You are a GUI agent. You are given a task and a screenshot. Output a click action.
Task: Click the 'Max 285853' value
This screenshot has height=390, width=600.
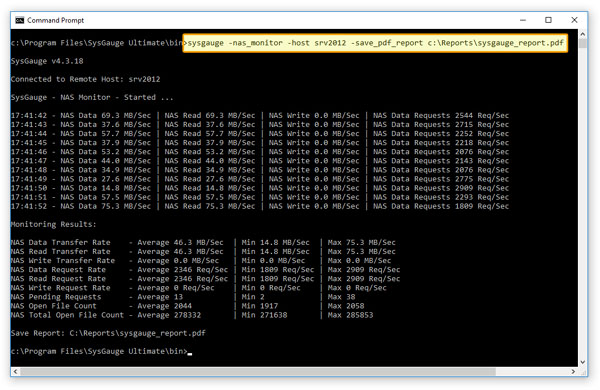(x=351, y=315)
